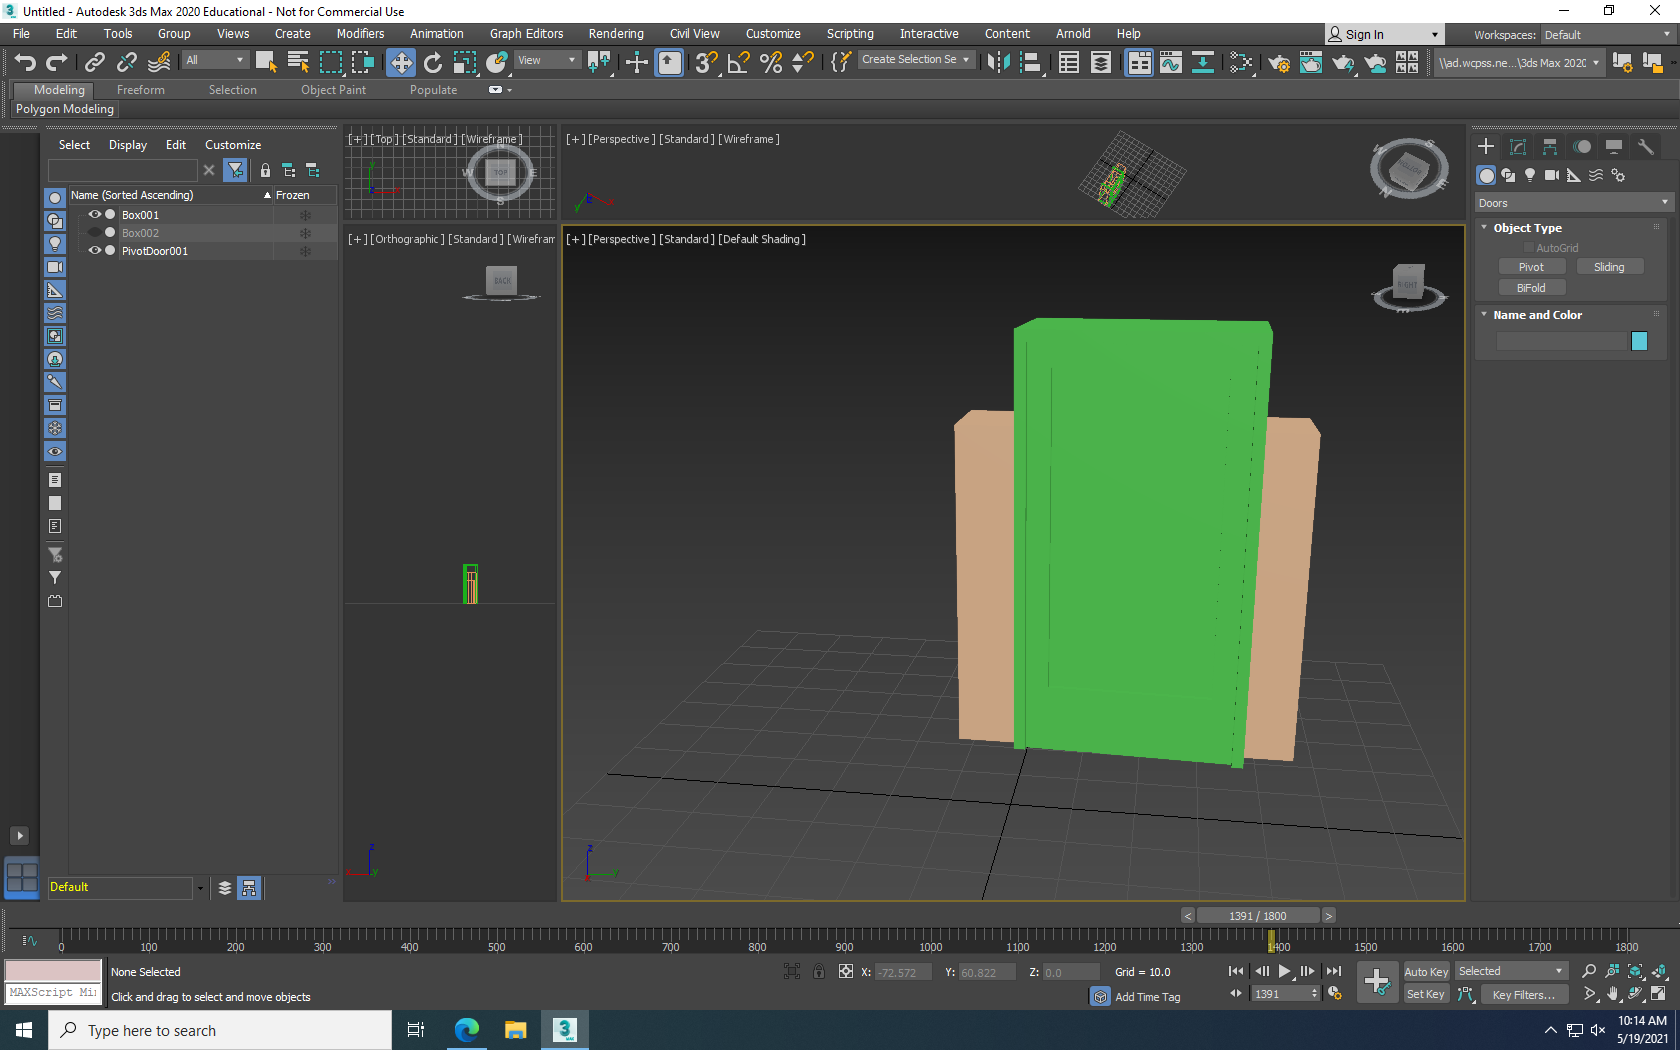Open the Doors object category dropdown
1680x1050 pixels.
point(1573,203)
